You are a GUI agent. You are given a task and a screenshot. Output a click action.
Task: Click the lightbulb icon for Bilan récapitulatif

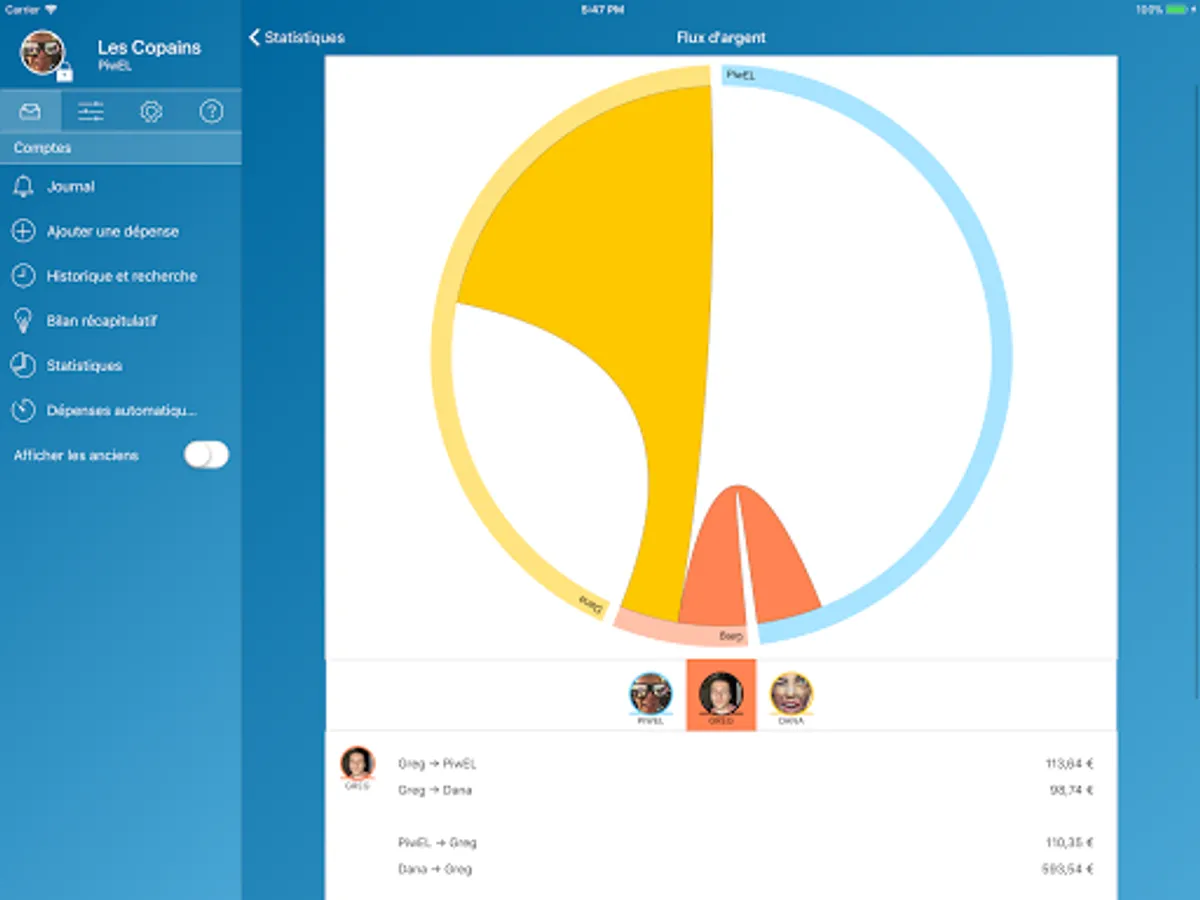click(x=23, y=321)
